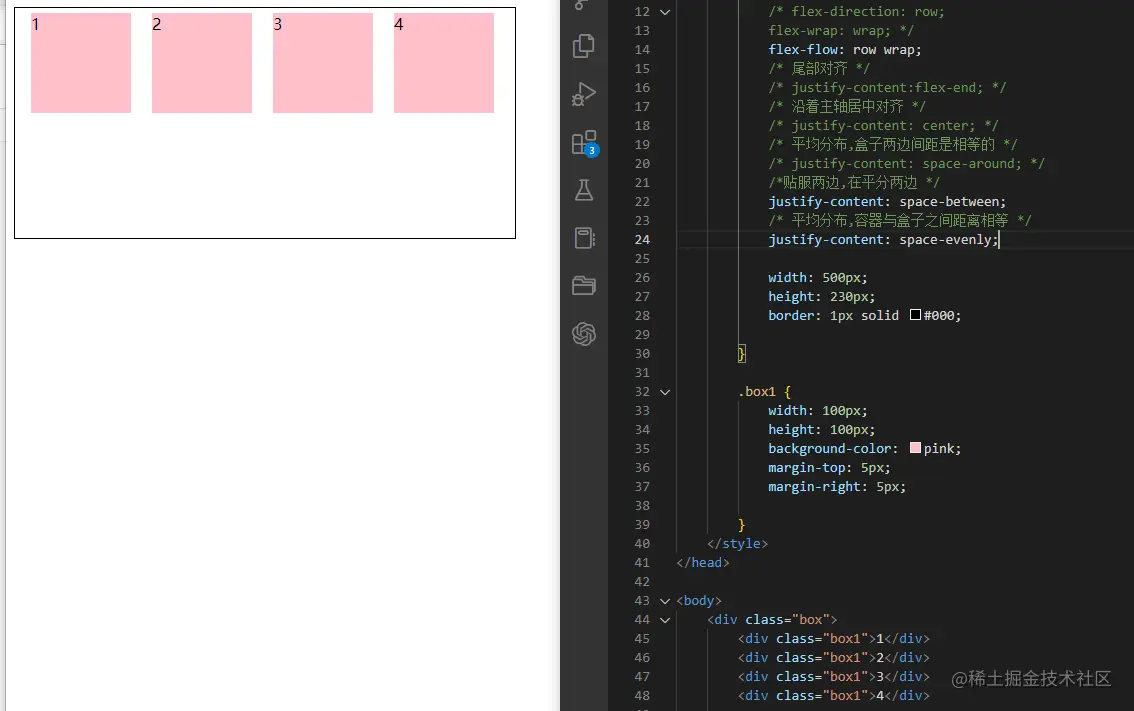
Task: Open the Explorer files icon in activity bar
Action: coord(584,46)
